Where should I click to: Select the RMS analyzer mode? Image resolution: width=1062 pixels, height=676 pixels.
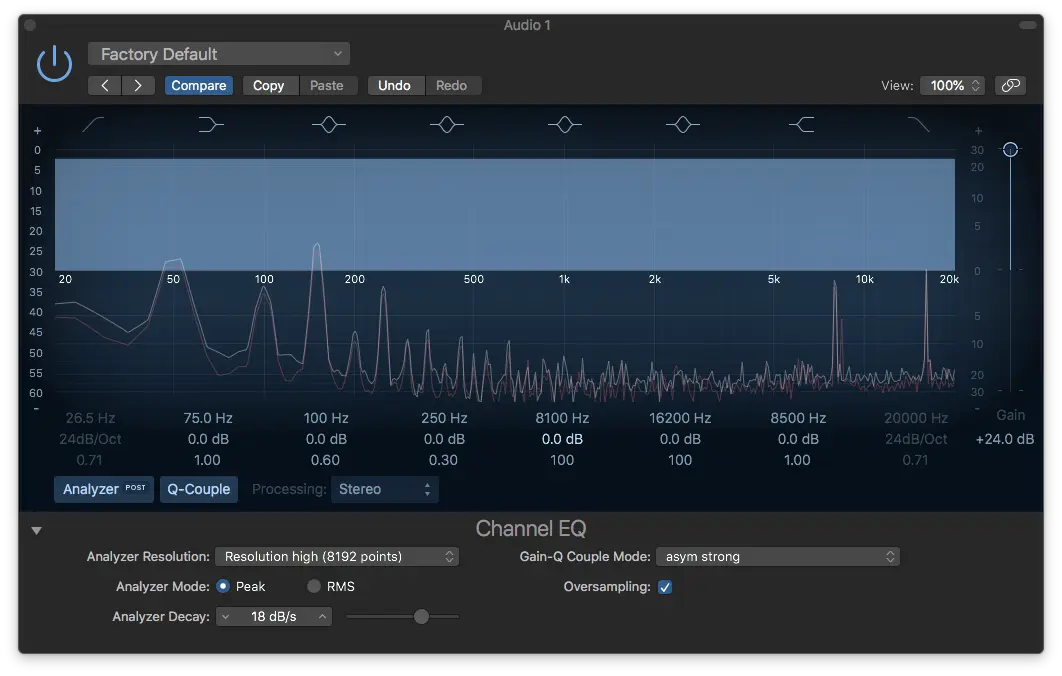point(314,587)
